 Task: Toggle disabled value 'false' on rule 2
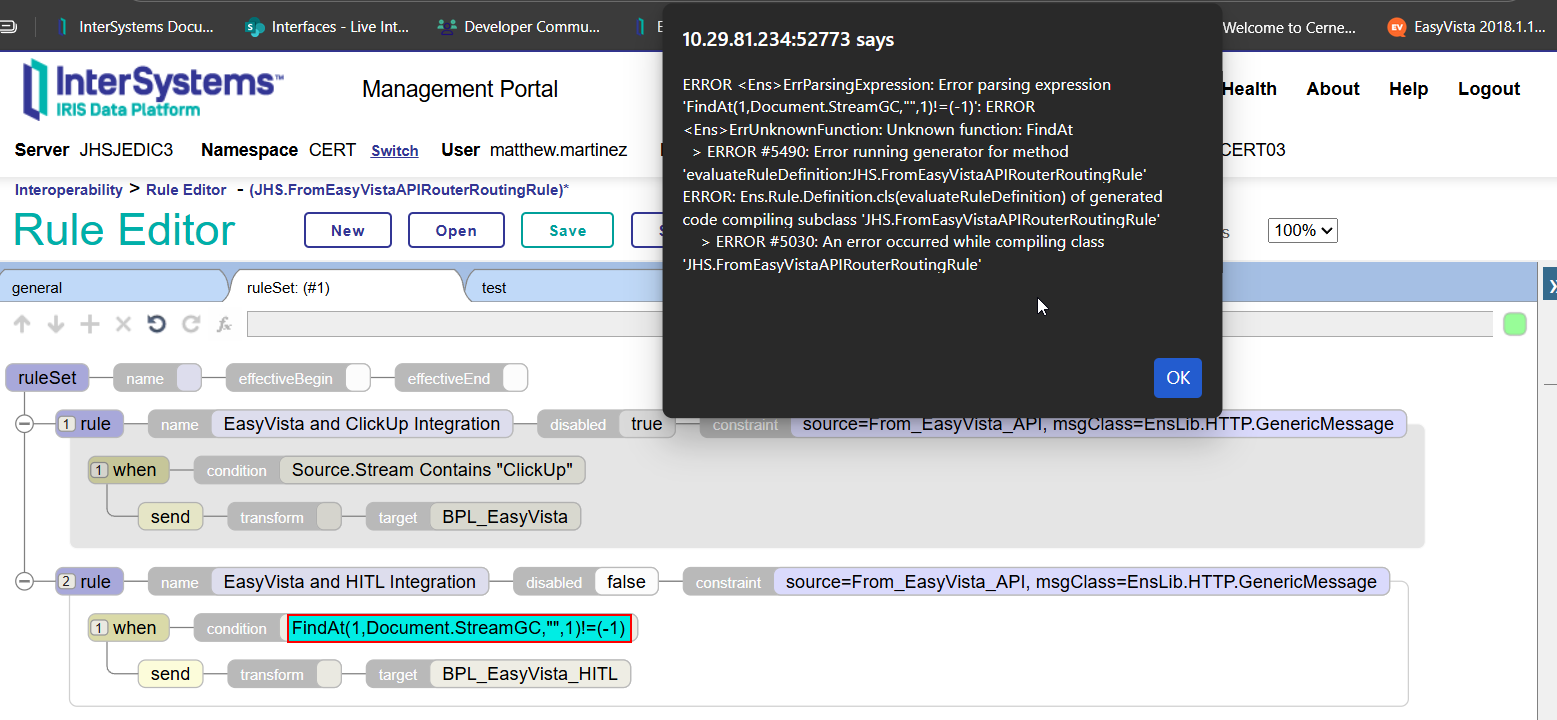(x=627, y=582)
